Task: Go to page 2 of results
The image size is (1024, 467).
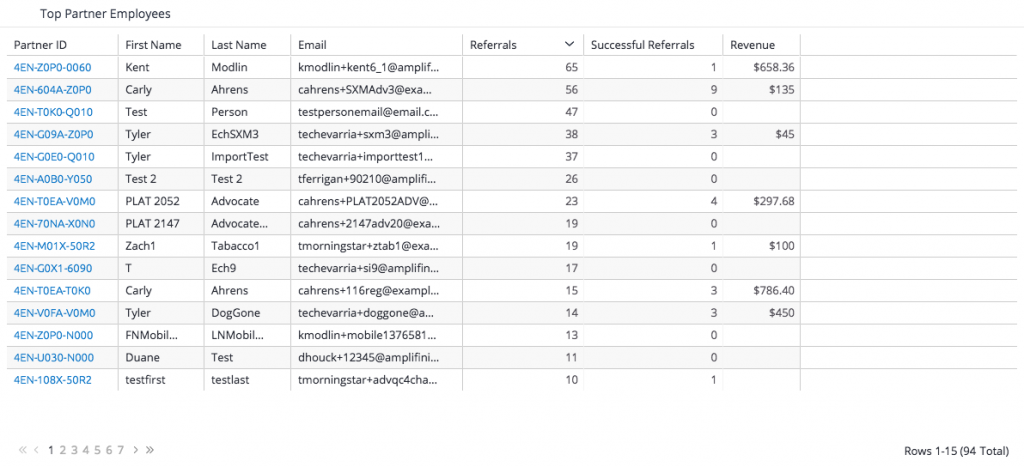Action: tap(63, 450)
